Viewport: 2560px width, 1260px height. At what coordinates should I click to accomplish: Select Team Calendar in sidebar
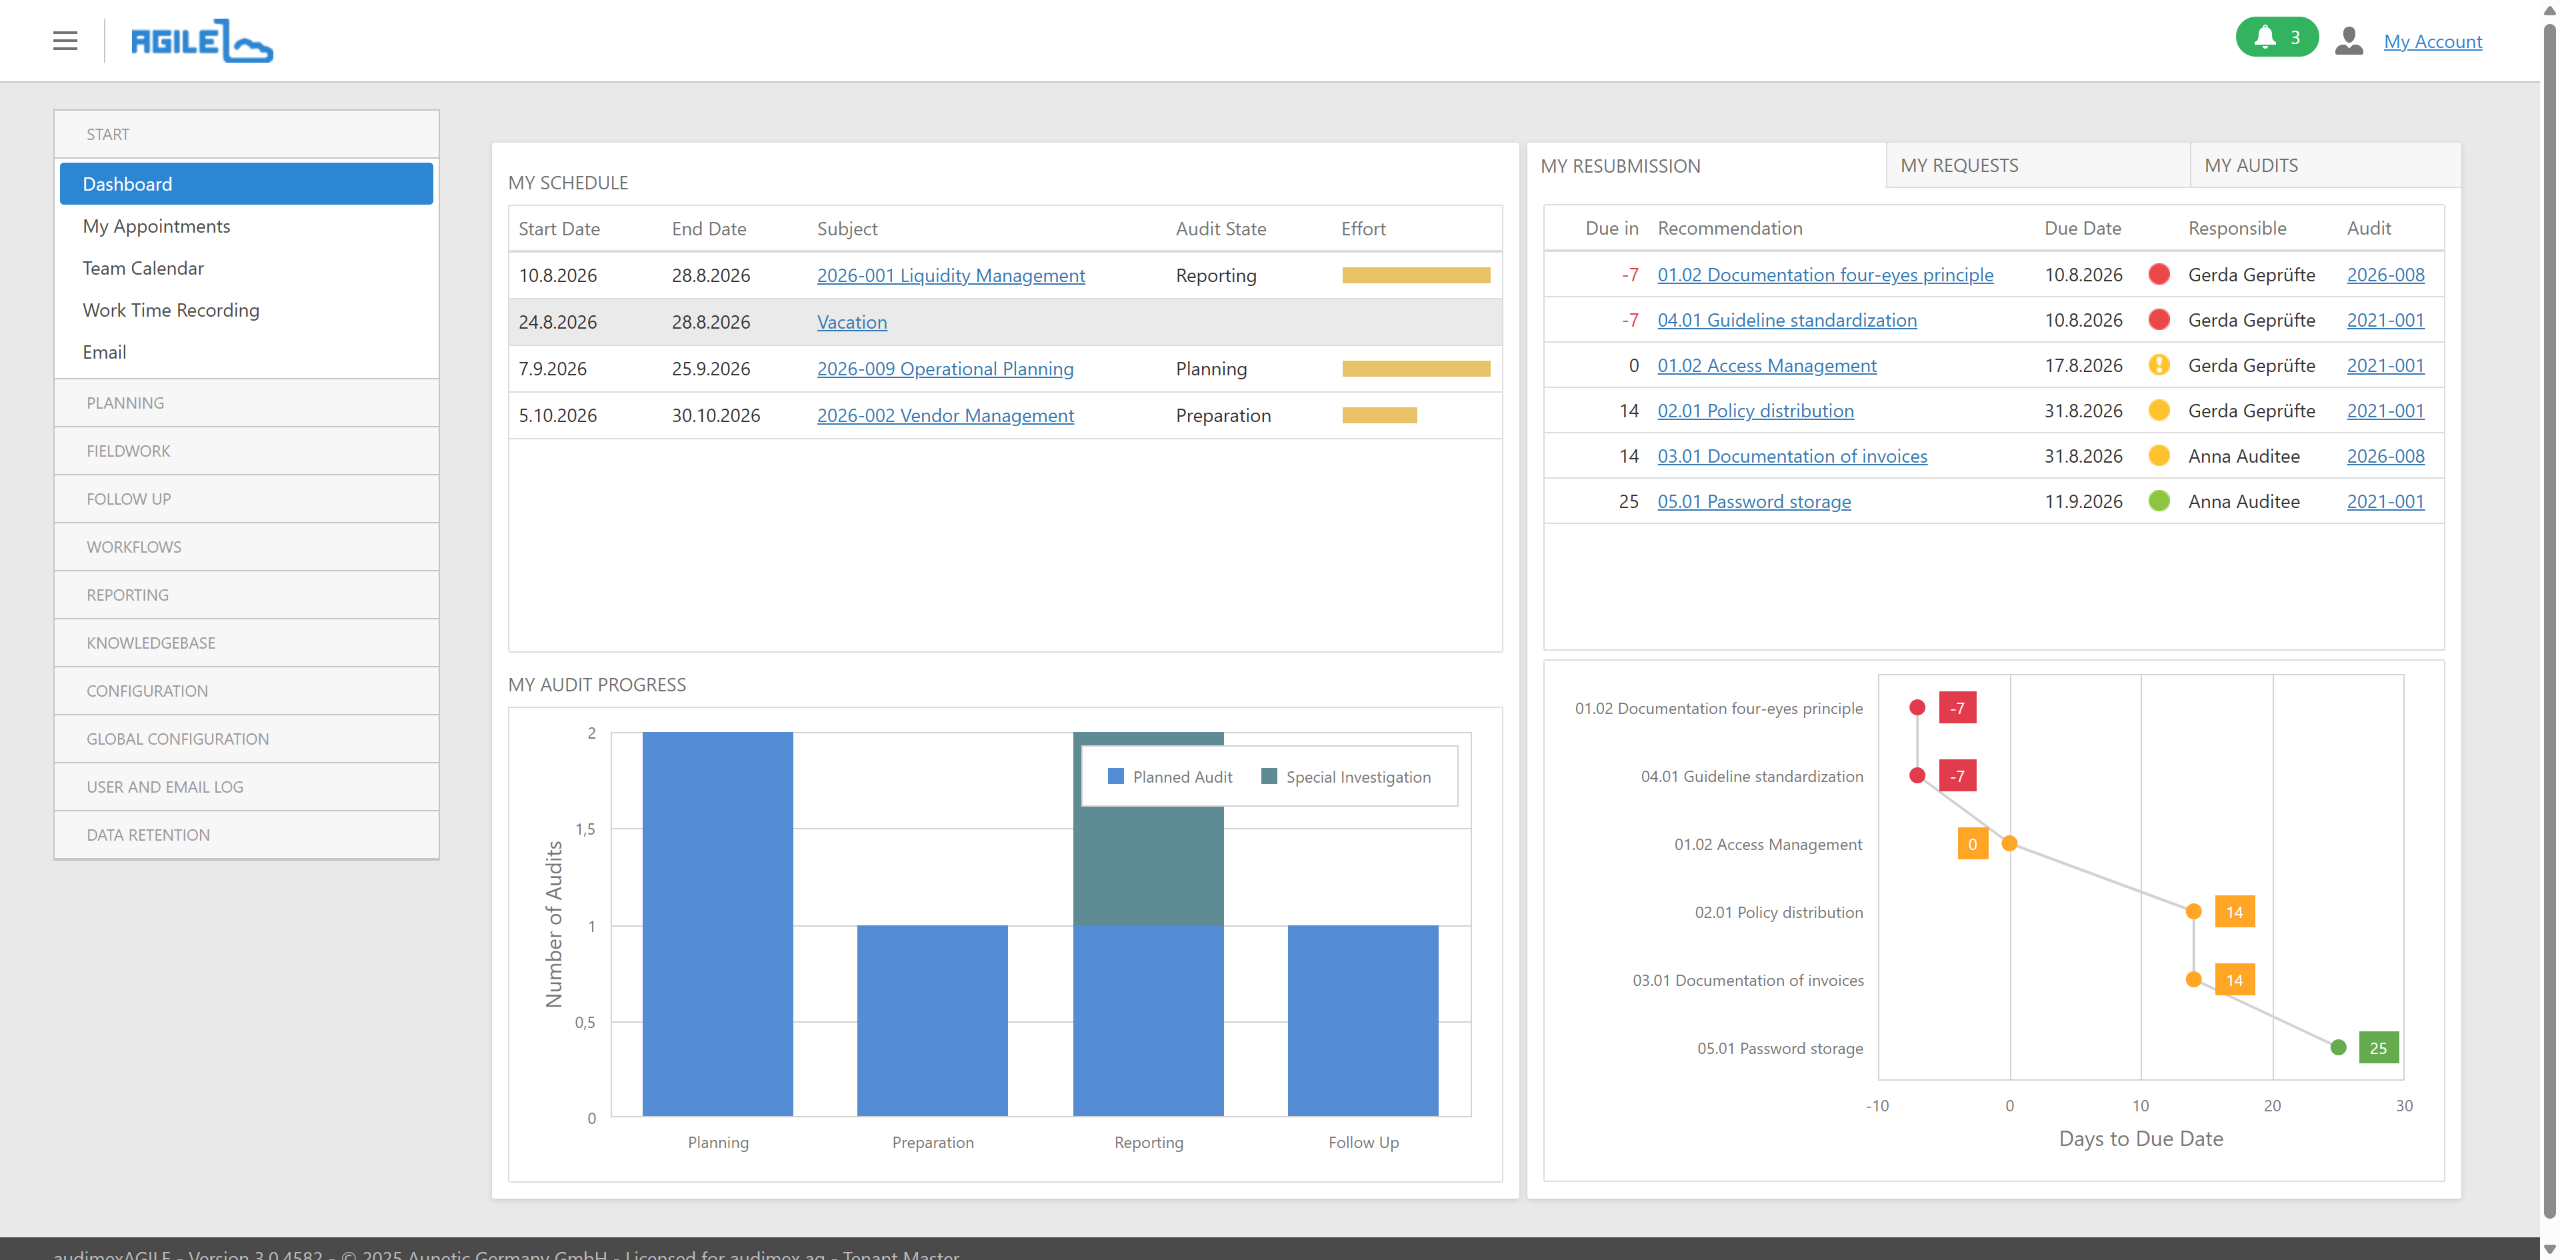[x=143, y=268]
